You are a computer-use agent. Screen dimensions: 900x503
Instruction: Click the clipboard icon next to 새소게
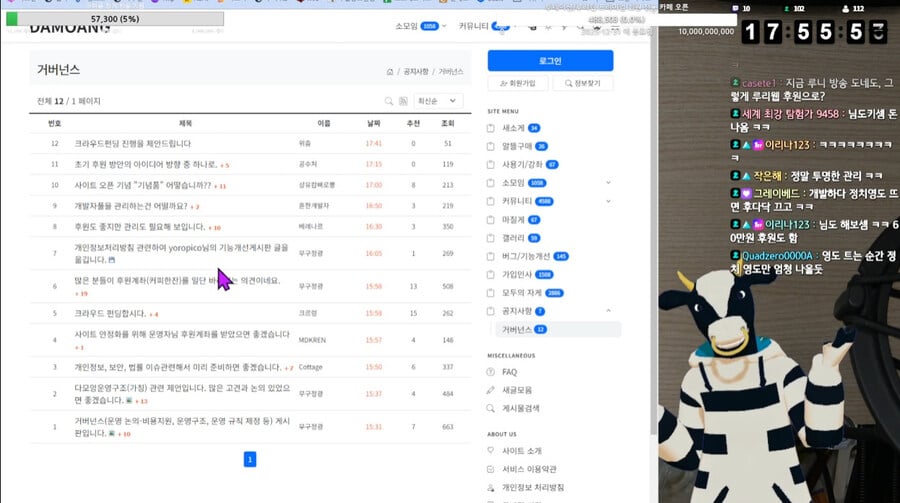pyautogui.click(x=491, y=128)
